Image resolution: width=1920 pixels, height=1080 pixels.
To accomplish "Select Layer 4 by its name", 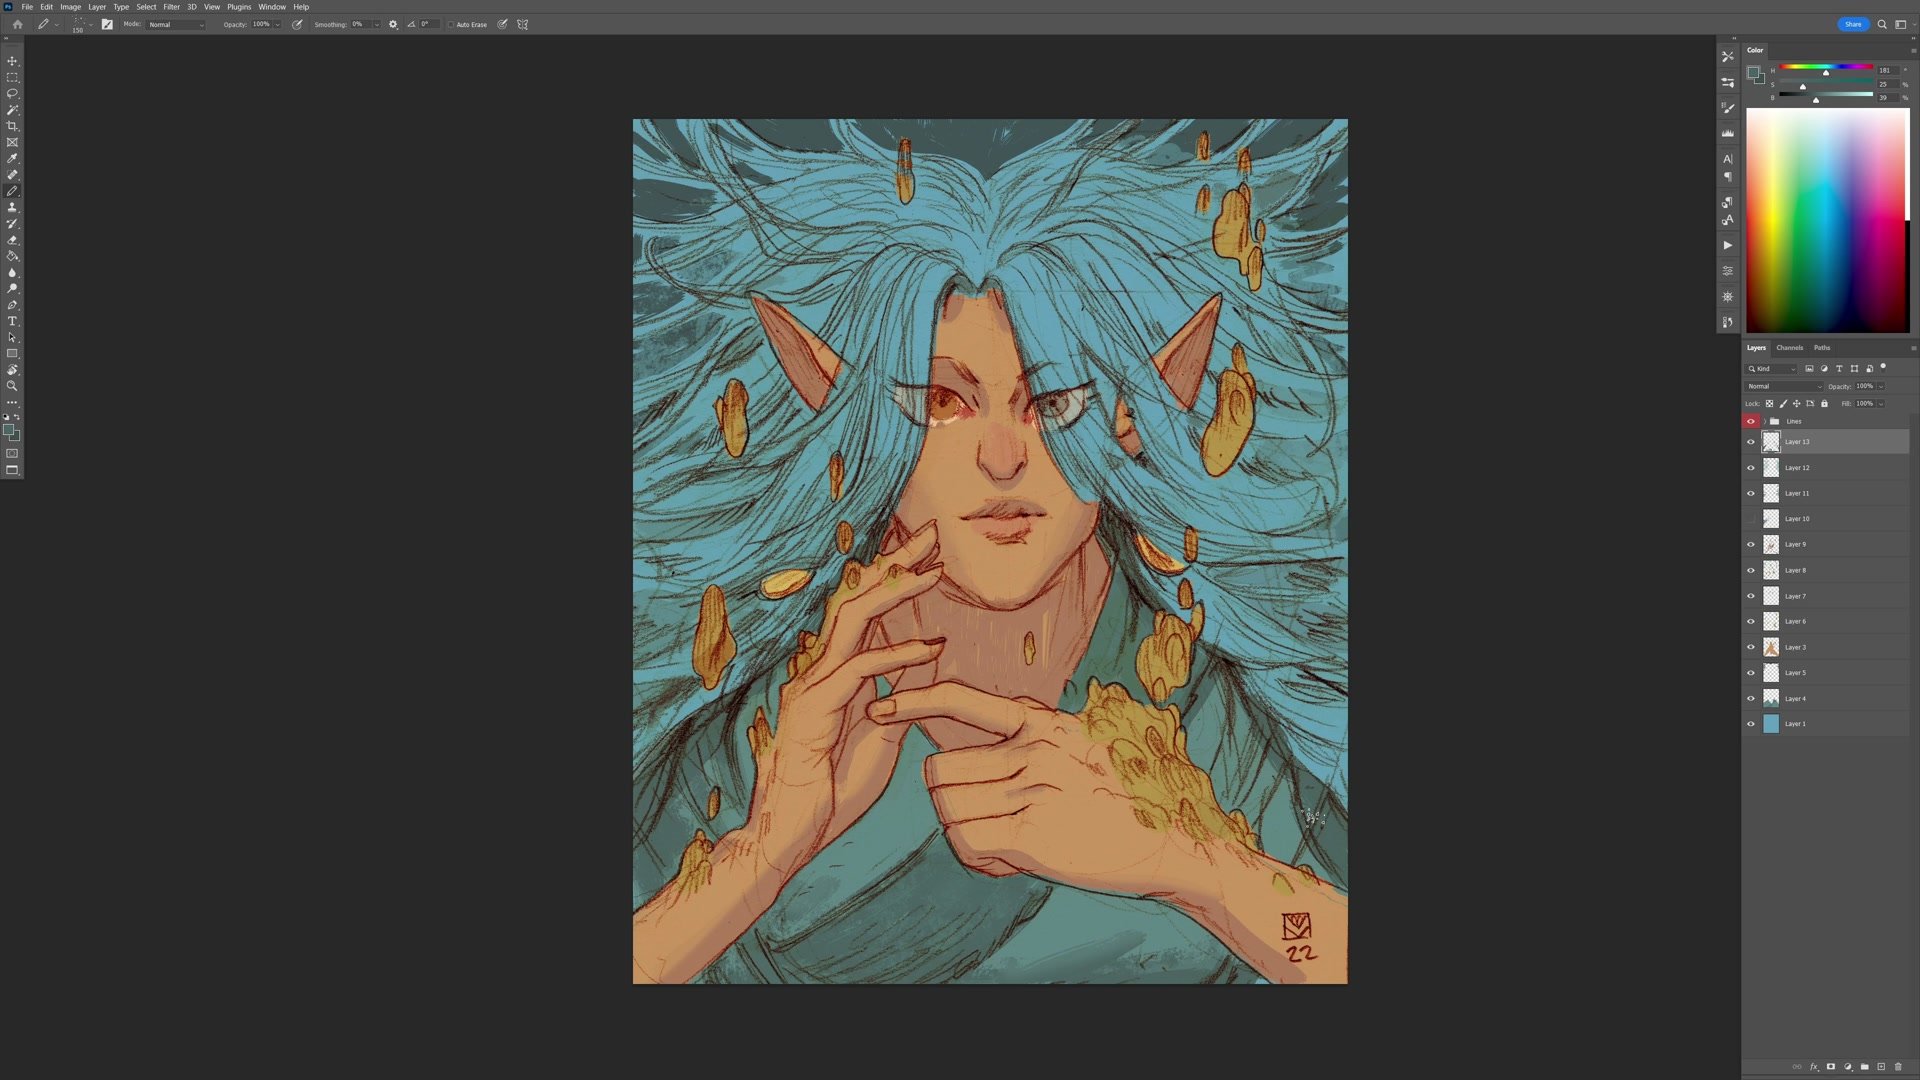I will 1796,699.
